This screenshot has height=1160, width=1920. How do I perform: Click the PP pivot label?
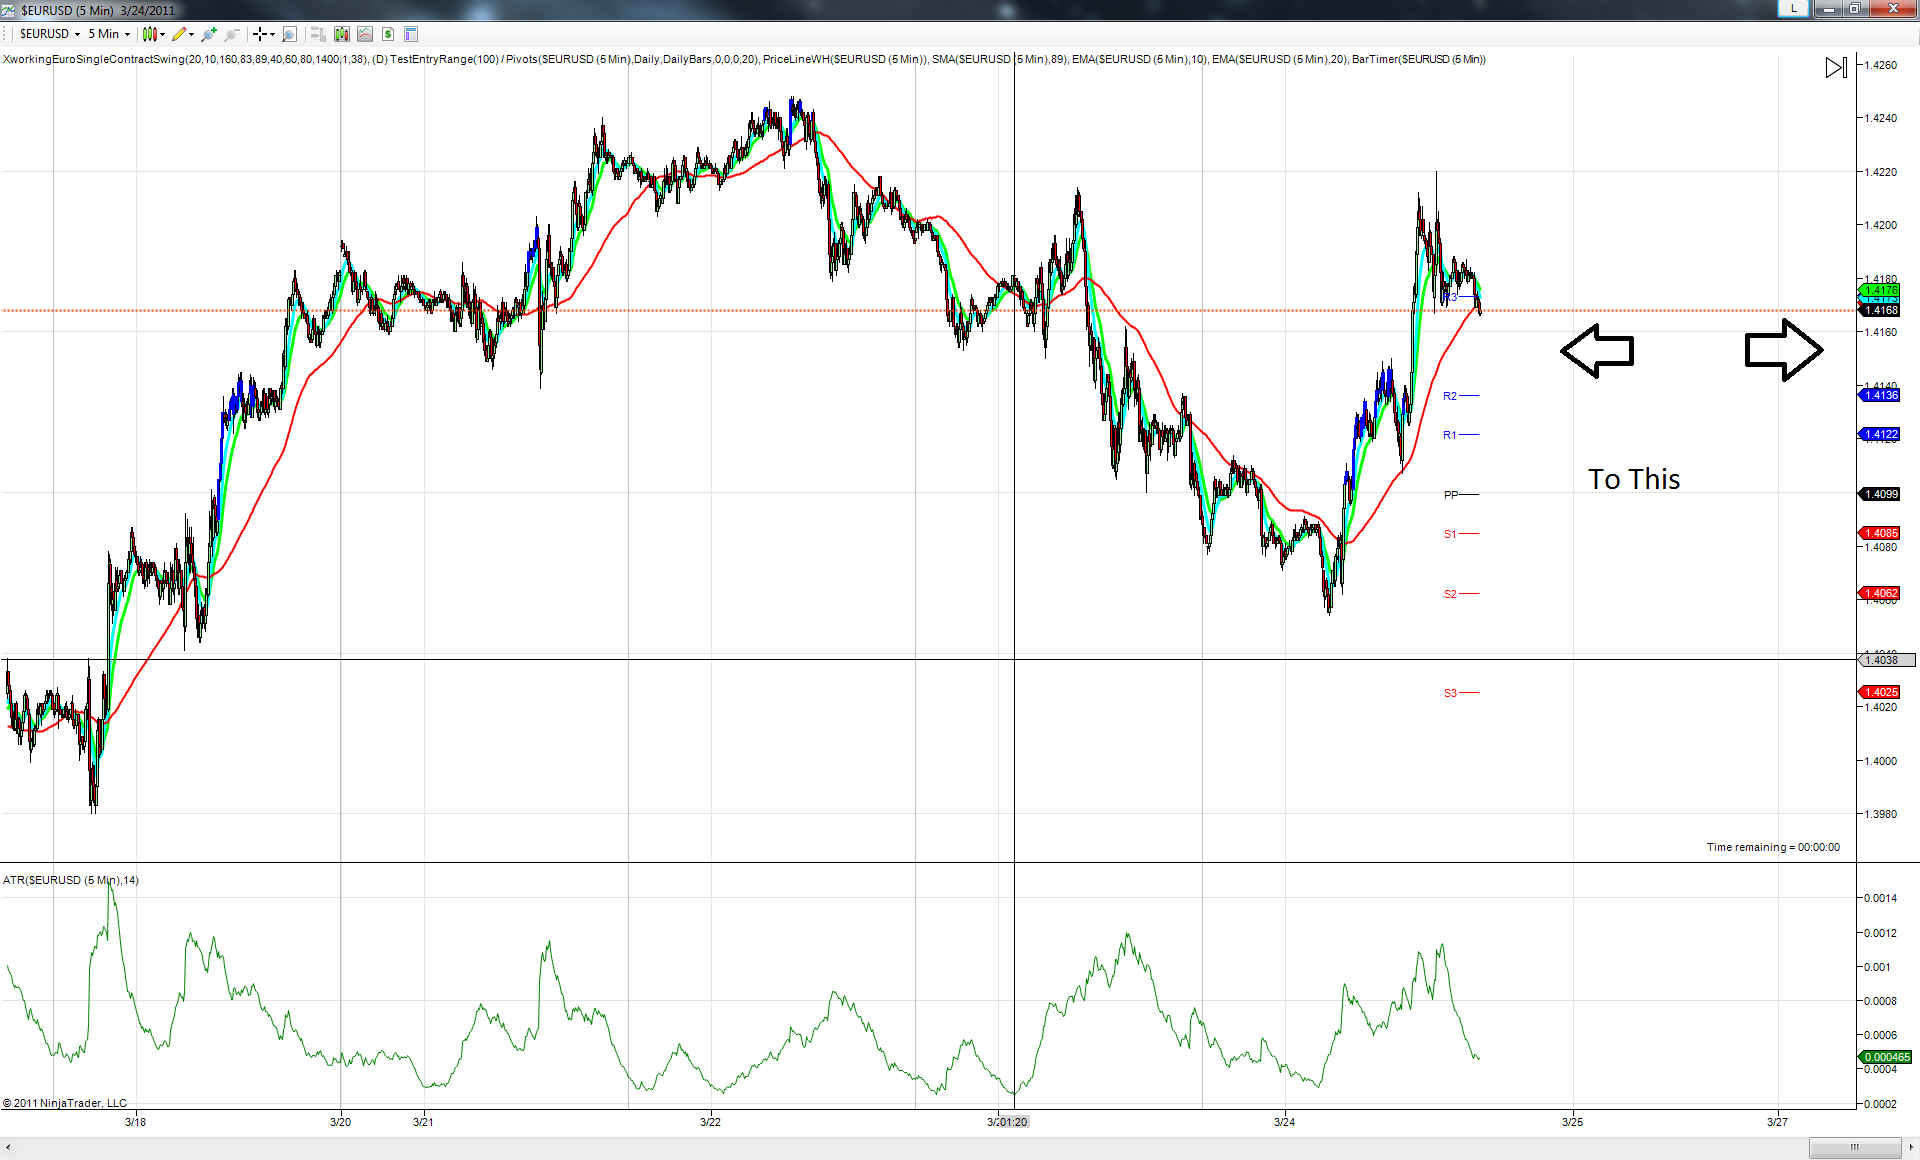1451,495
